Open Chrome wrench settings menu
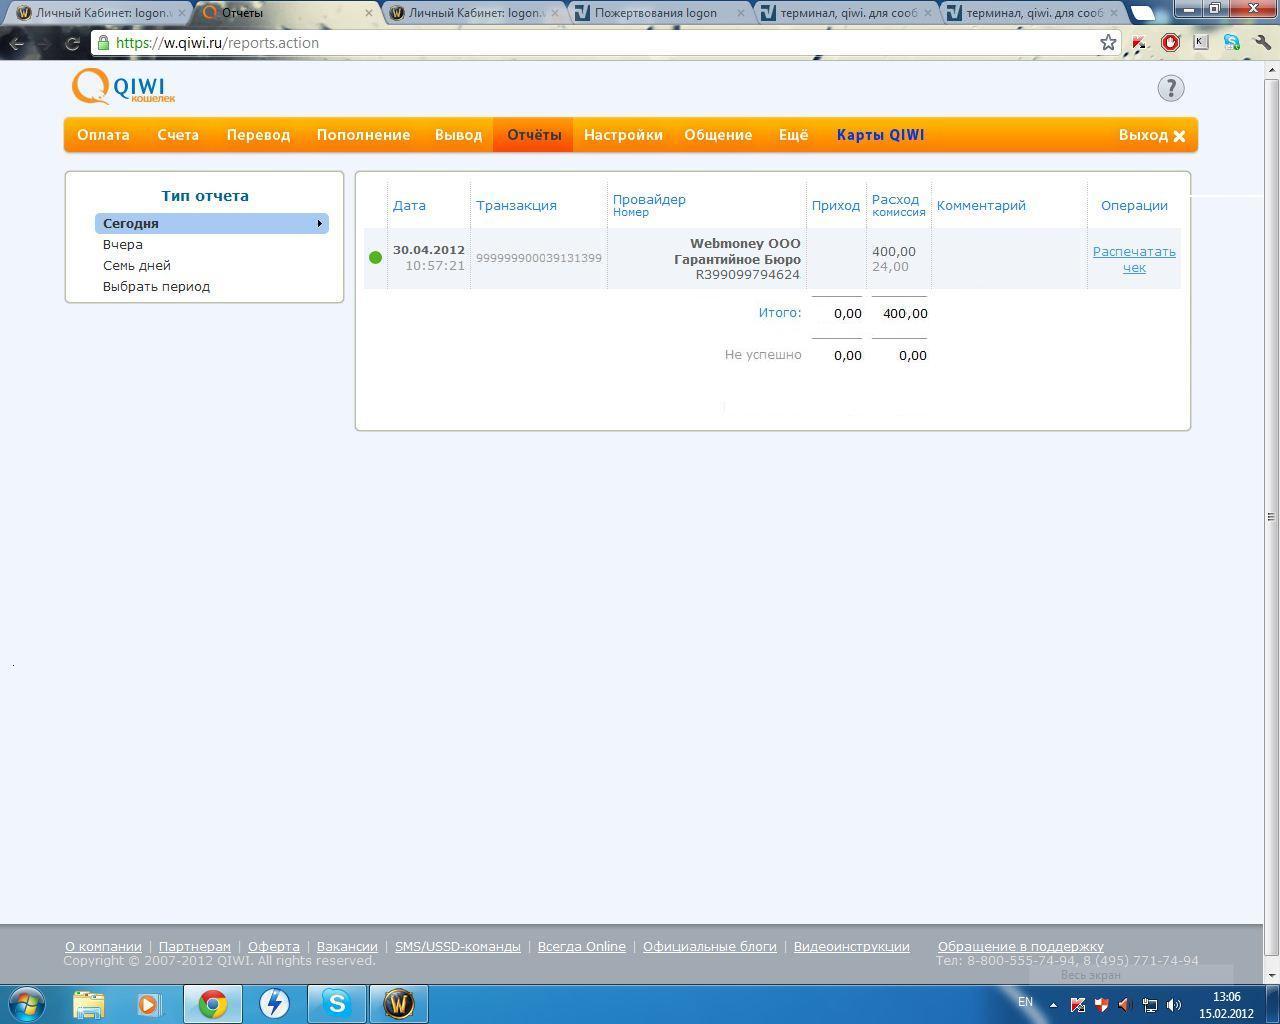Image resolution: width=1280 pixels, height=1024 pixels. pos(1262,43)
